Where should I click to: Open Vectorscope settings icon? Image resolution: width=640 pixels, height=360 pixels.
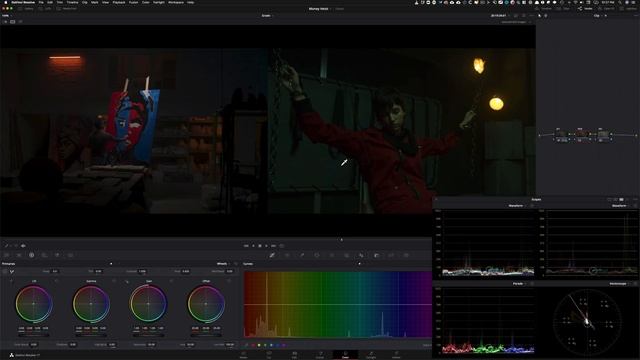pyautogui.click(x=635, y=283)
